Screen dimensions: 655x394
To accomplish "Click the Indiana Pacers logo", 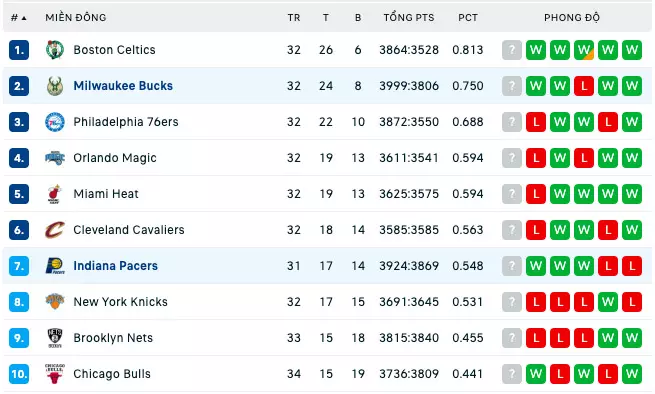I will (55, 266).
